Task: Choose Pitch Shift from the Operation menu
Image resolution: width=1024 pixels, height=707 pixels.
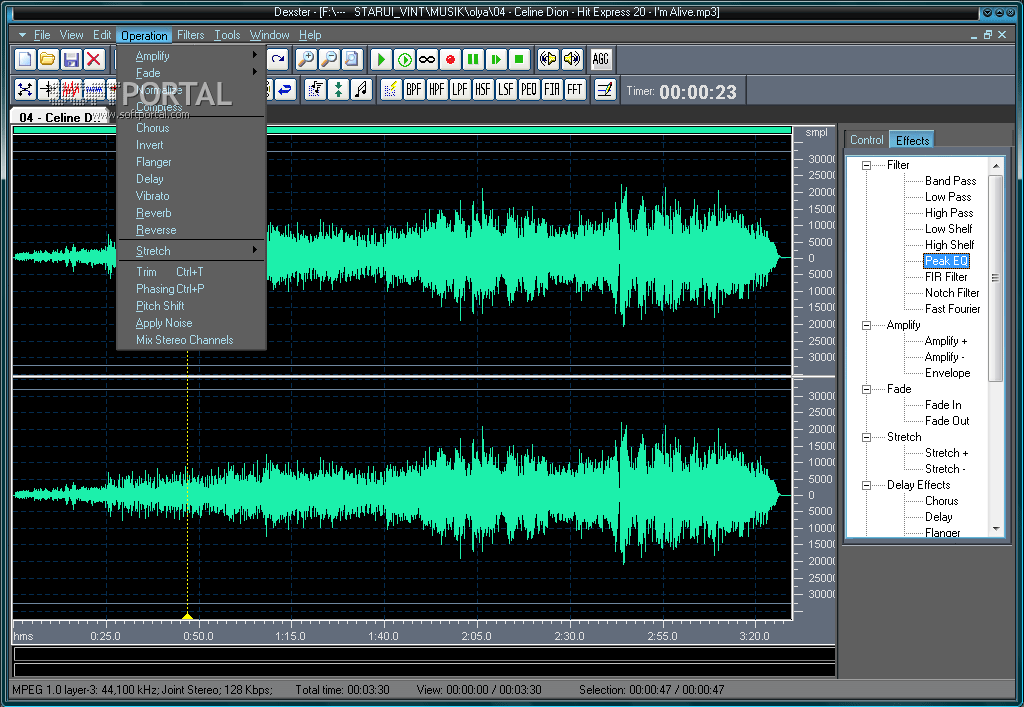Action: pyautogui.click(x=191, y=306)
